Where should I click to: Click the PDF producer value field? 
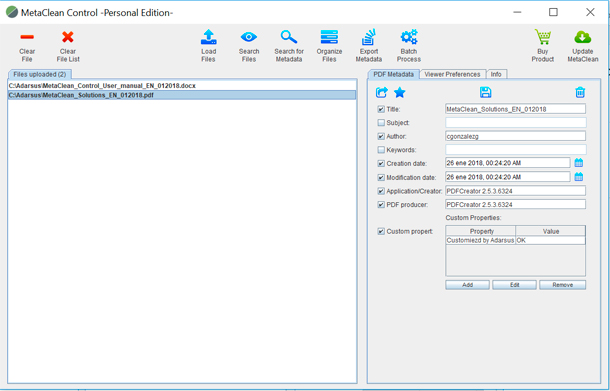(515, 205)
